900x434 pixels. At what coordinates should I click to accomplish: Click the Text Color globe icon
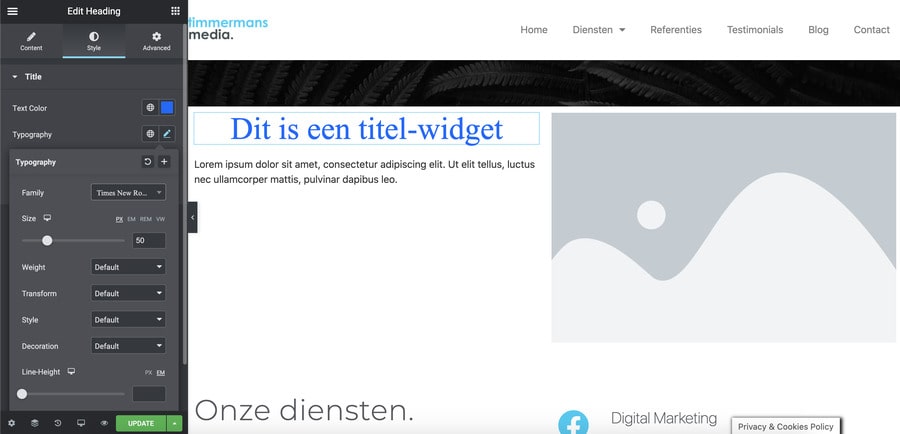click(150, 107)
